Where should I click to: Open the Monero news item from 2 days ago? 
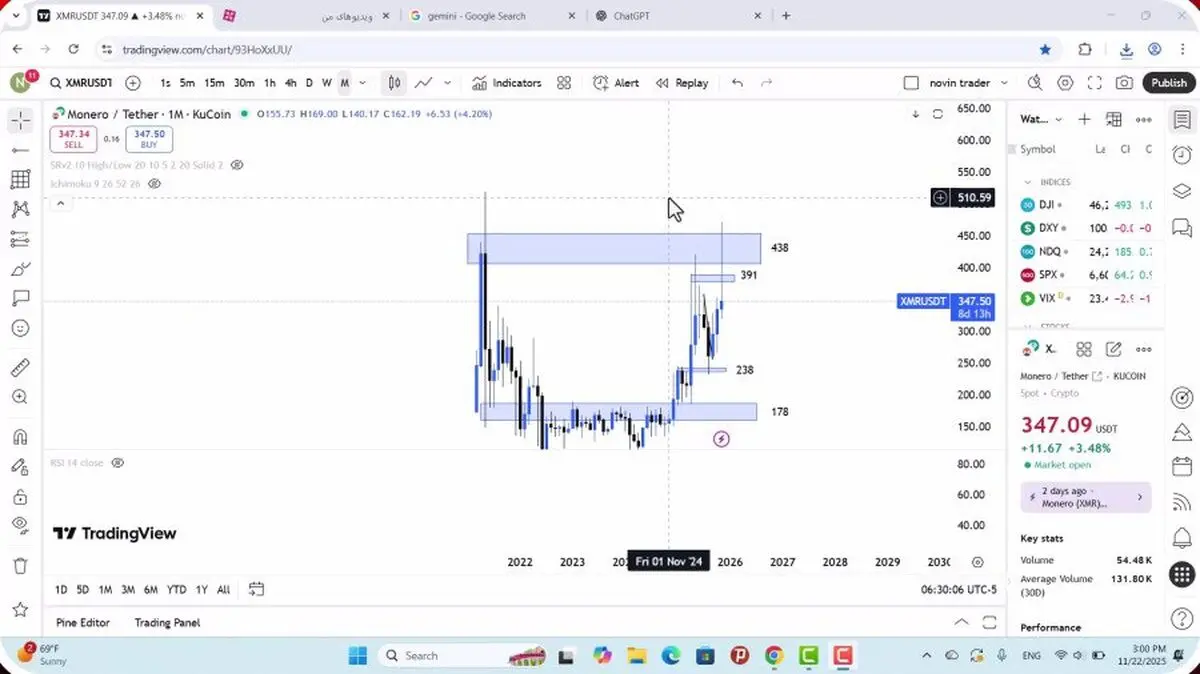coord(1086,497)
